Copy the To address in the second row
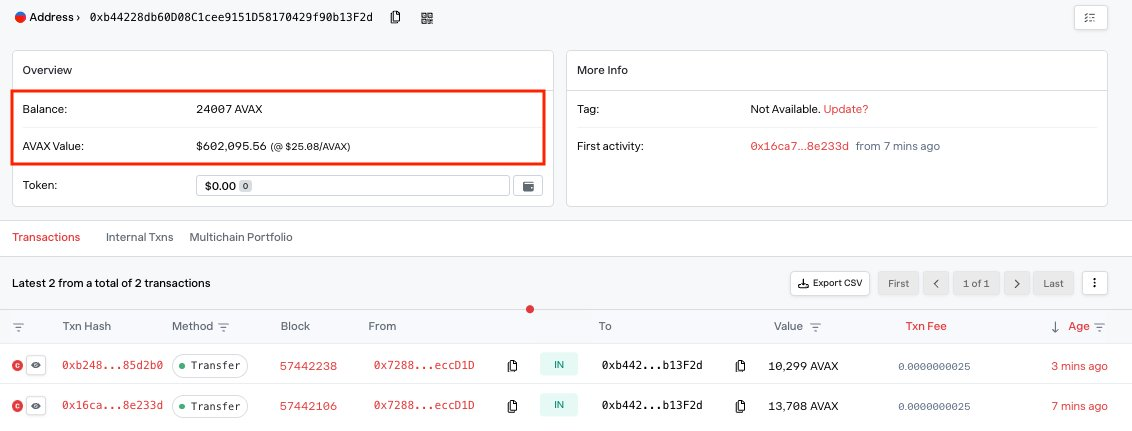 [740, 406]
